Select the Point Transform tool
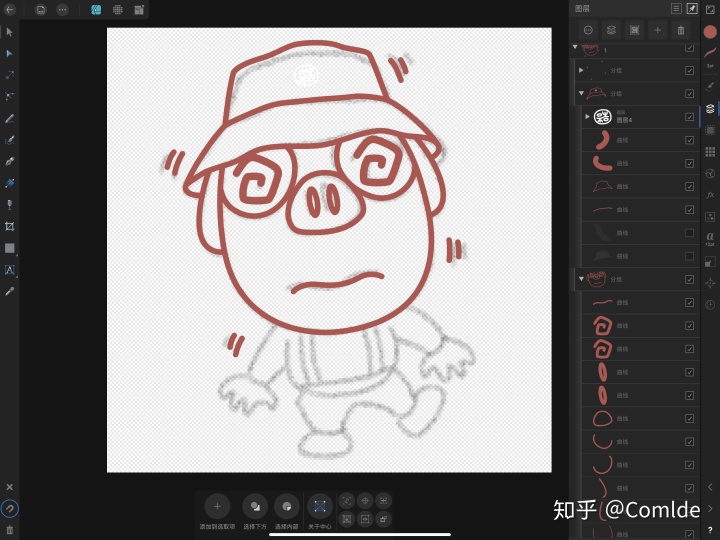Image resolution: width=720 pixels, height=540 pixels. [9, 75]
